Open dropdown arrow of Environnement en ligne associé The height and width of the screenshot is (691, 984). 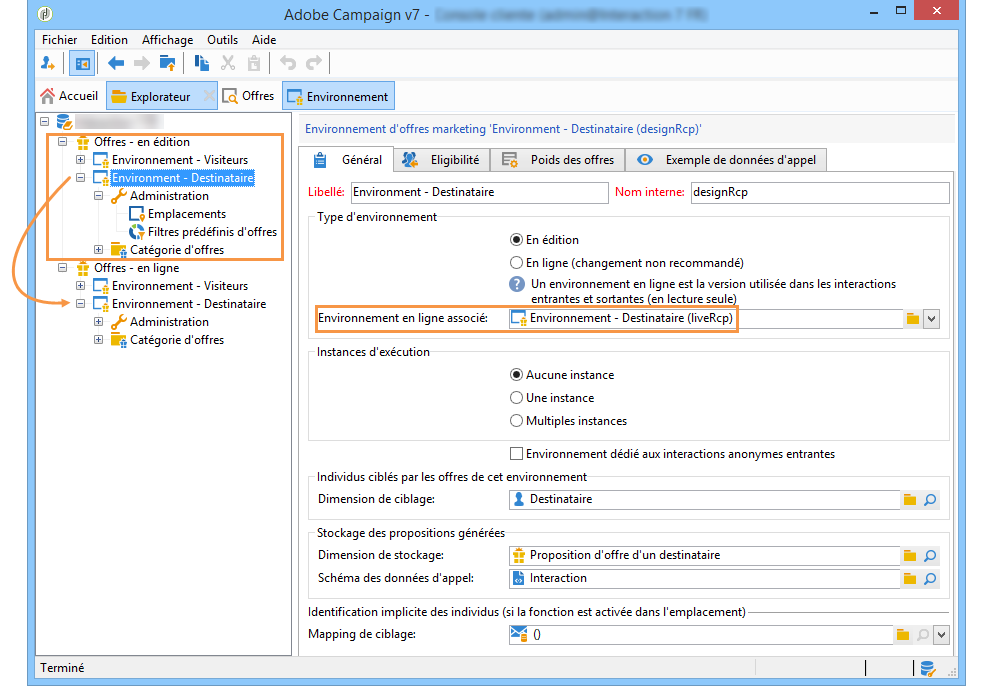tap(931, 319)
